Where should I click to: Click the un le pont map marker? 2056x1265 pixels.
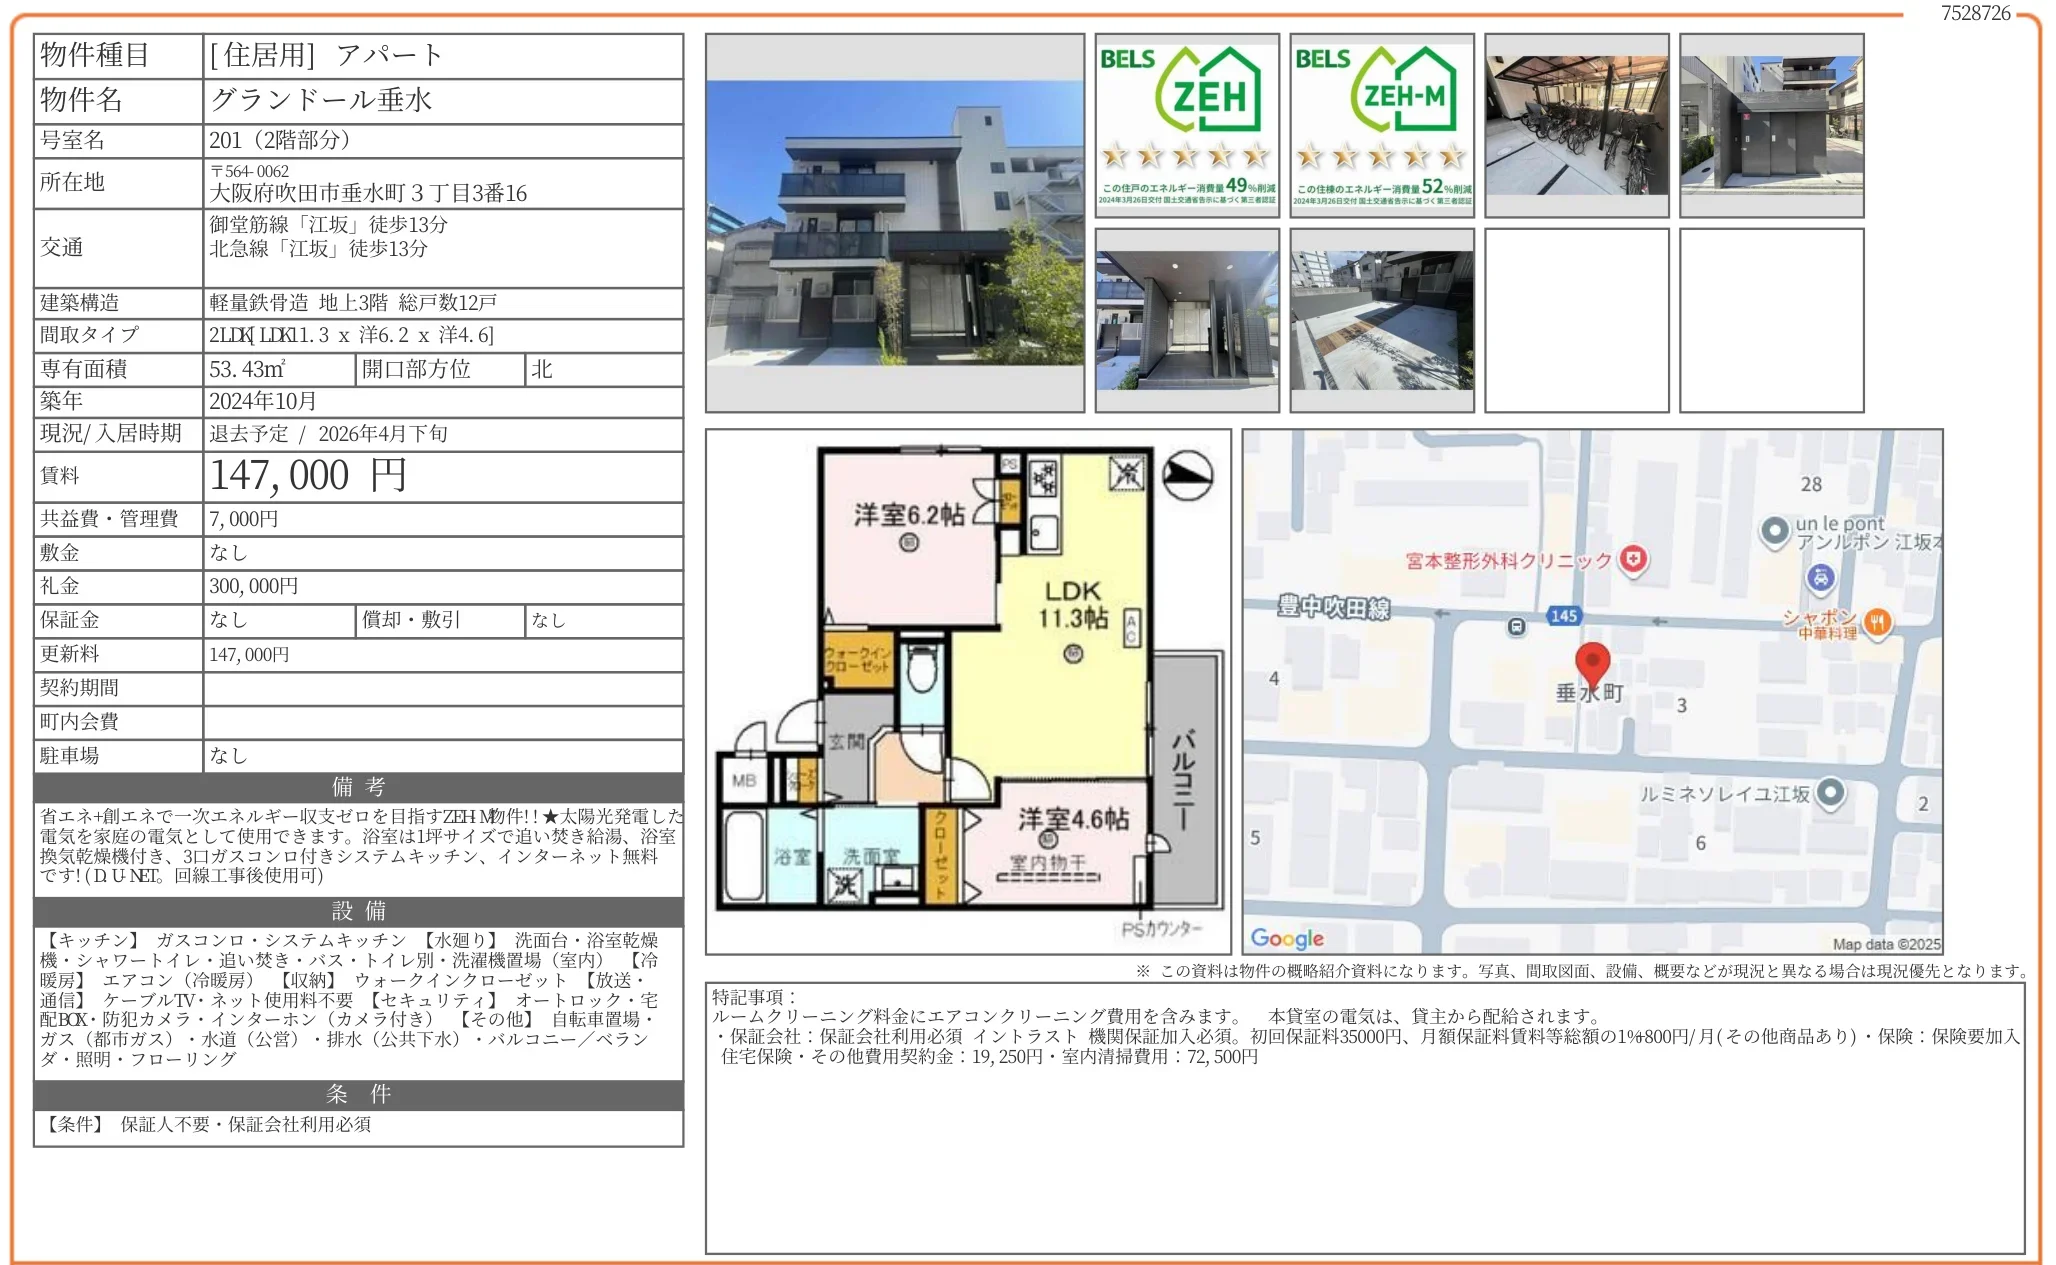pyautogui.click(x=1774, y=531)
